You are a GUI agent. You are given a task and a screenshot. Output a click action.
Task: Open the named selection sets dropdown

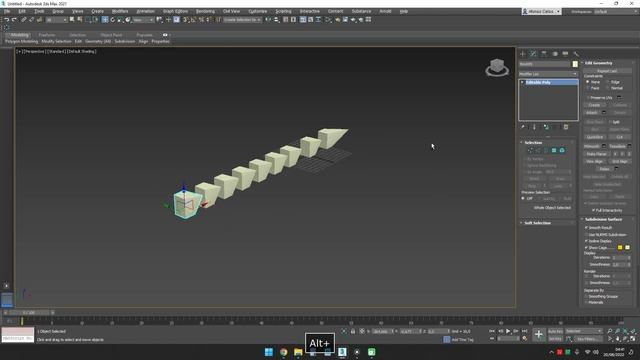242,20
